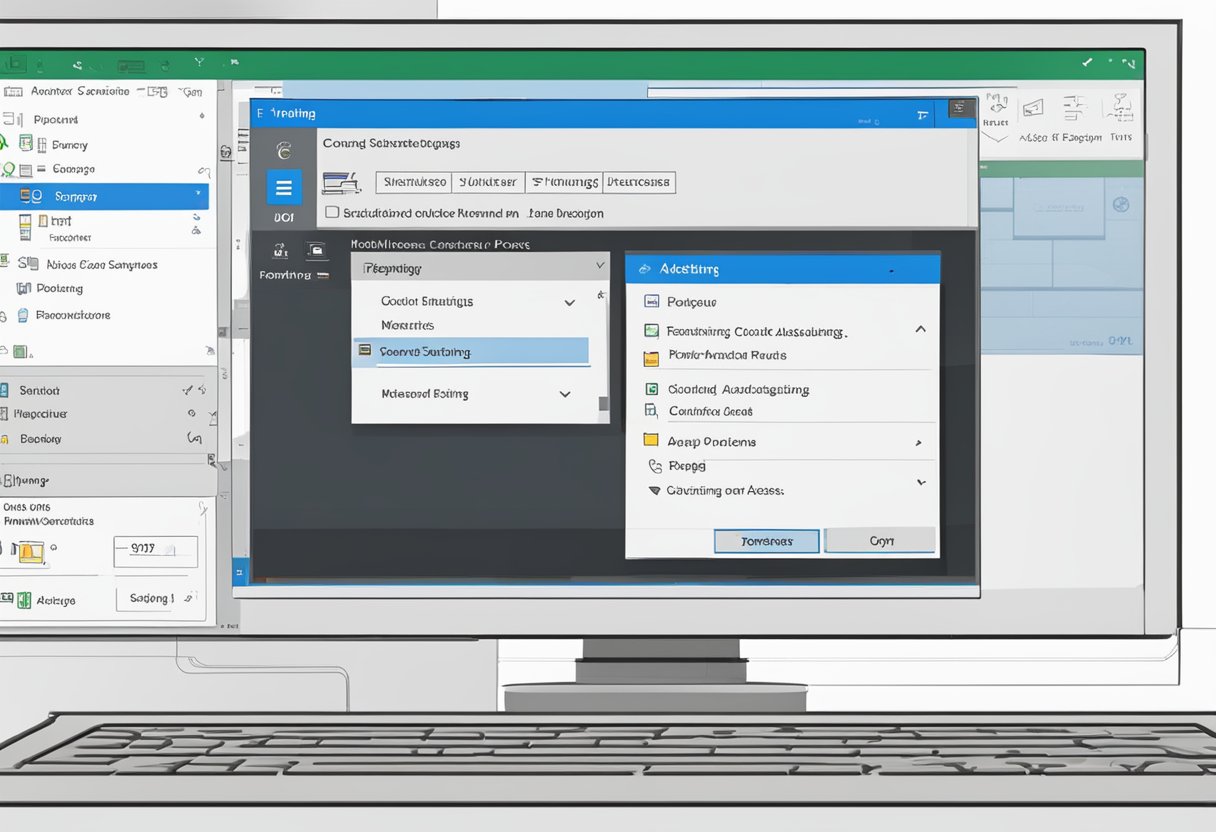The height and width of the screenshot is (832, 1216).
Task: Select the person icon next to the flag entry
Action: (x=653, y=466)
